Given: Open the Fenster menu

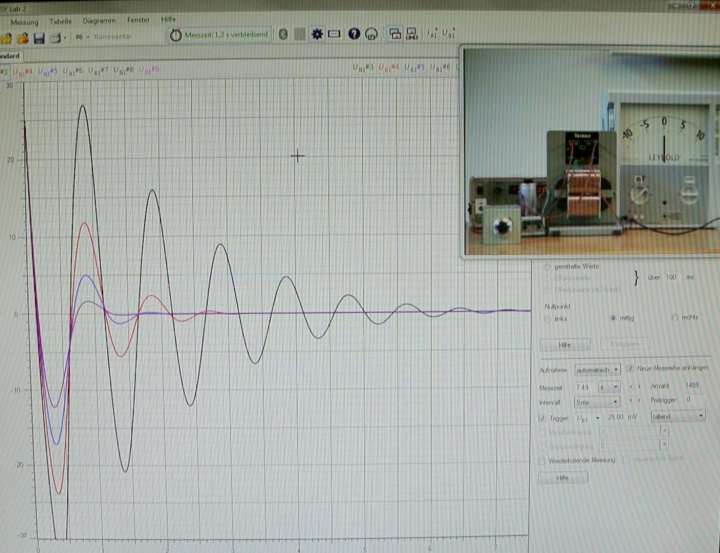Looking at the screenshot, I should [138, 20].
